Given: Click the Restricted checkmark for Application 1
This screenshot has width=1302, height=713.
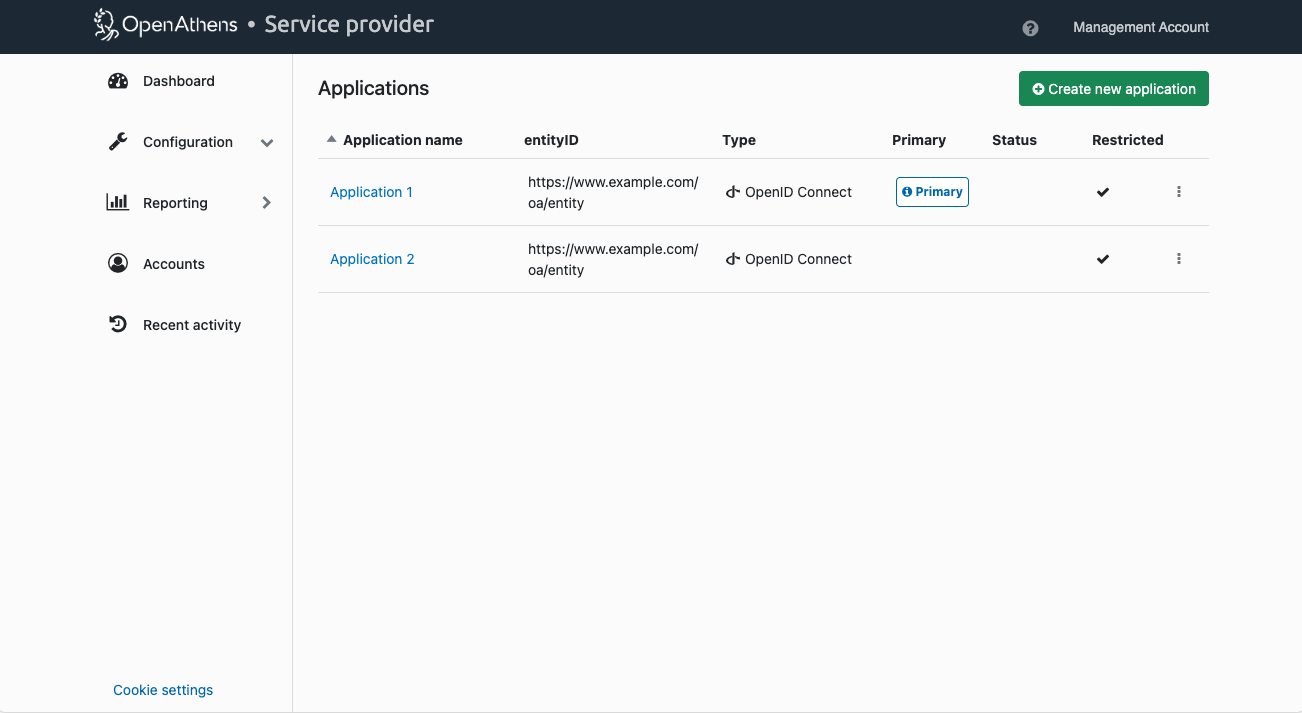Looking at the screenshot, I should tap(1103, 192).
